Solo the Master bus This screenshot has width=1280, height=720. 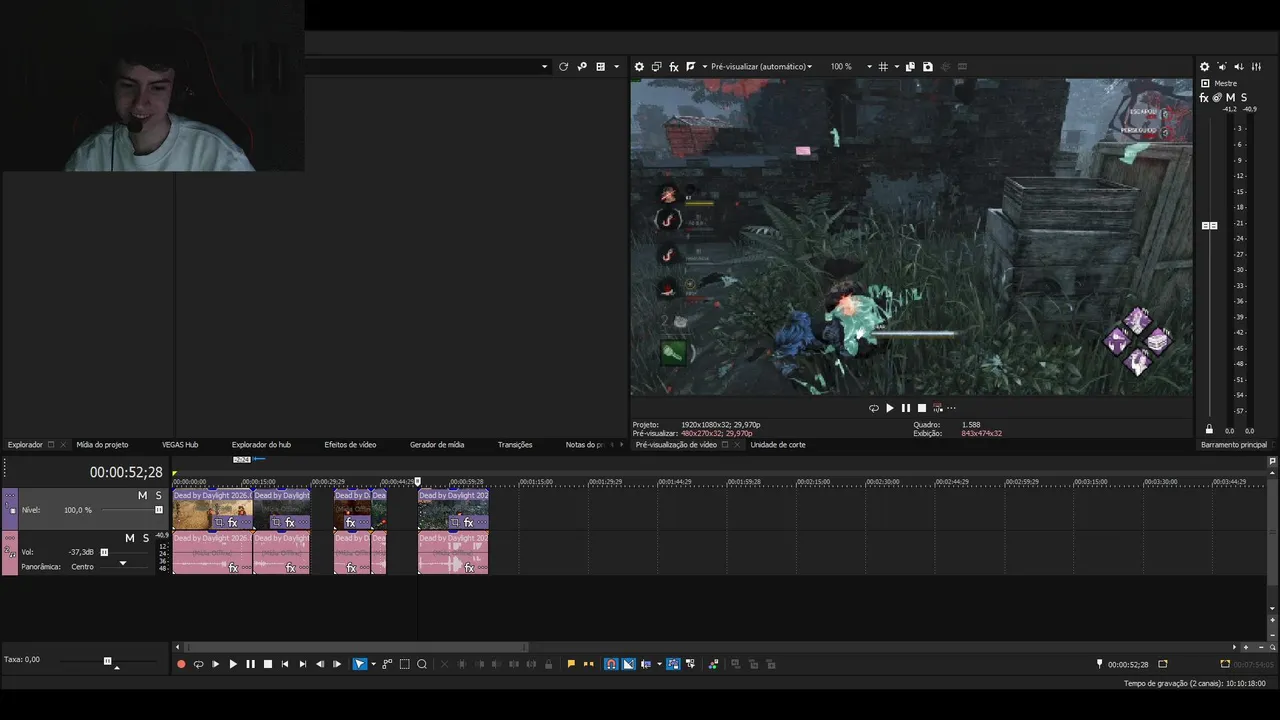(x=1243, y=98)
